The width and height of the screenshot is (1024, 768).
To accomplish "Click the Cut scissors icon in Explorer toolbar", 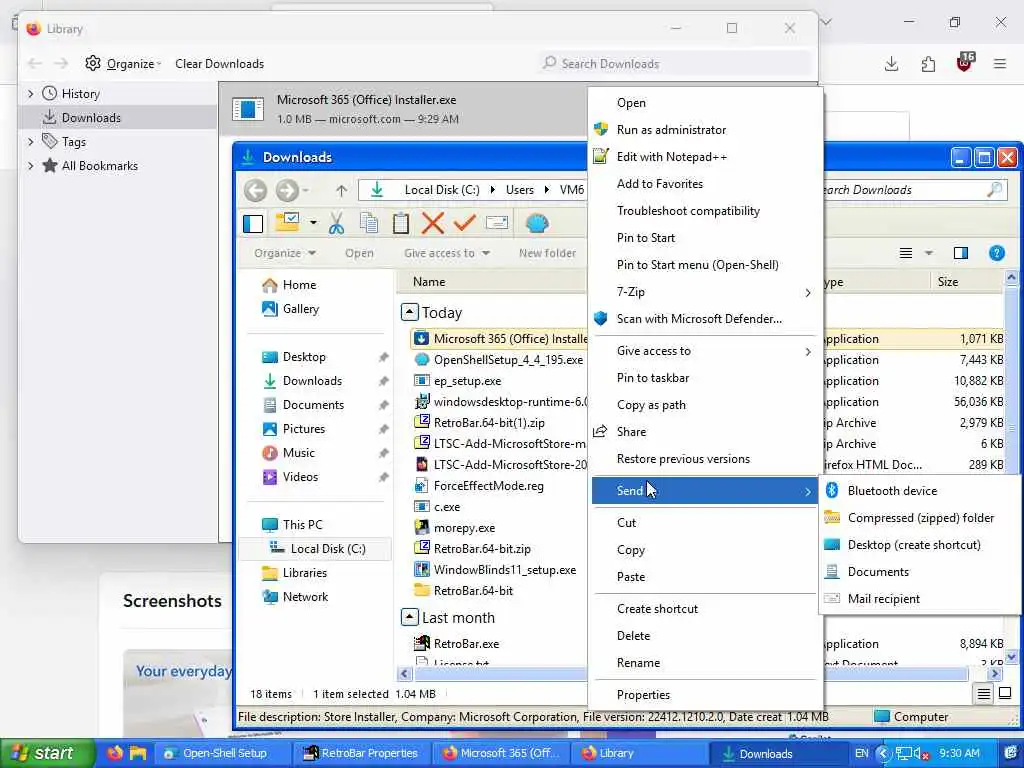I will click(336, 223).
